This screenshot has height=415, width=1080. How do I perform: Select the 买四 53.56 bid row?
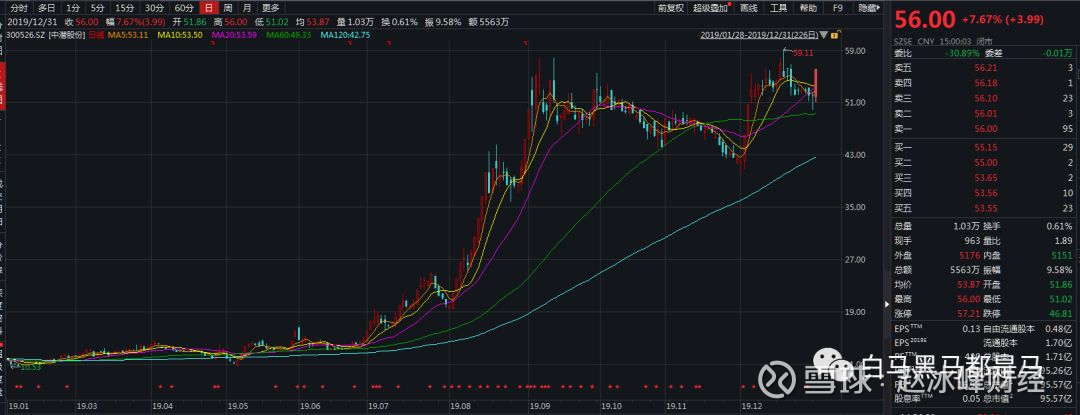pyautogui.click(x=984, y=193)
